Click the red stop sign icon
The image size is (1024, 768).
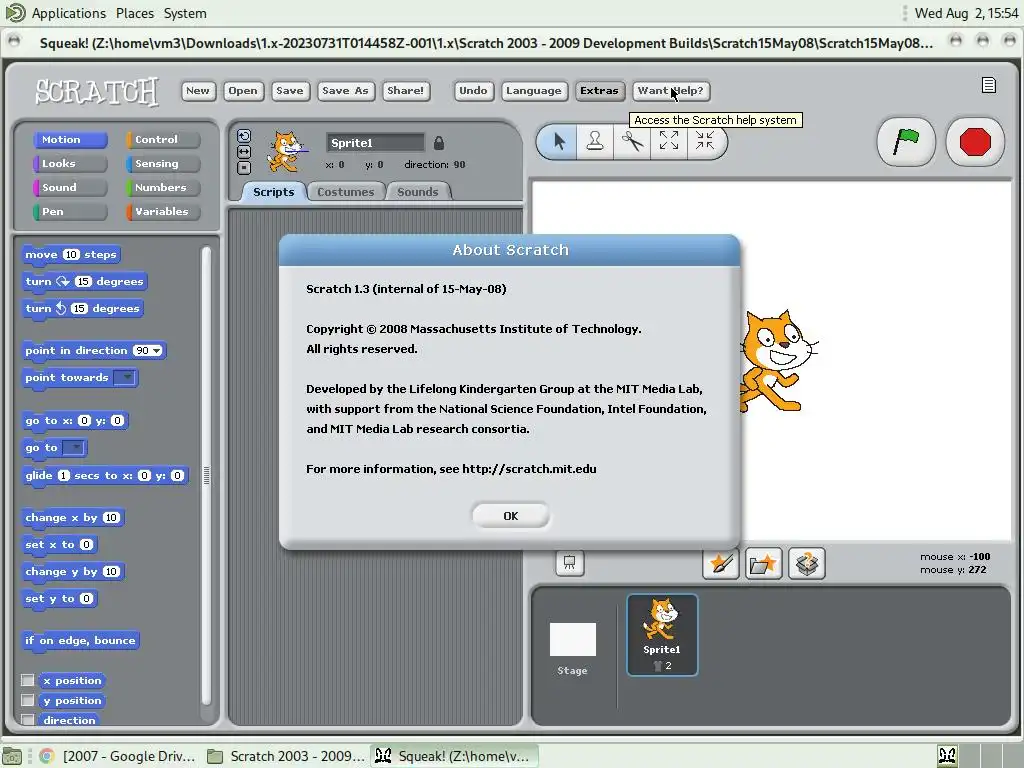[x=975, y=141]
